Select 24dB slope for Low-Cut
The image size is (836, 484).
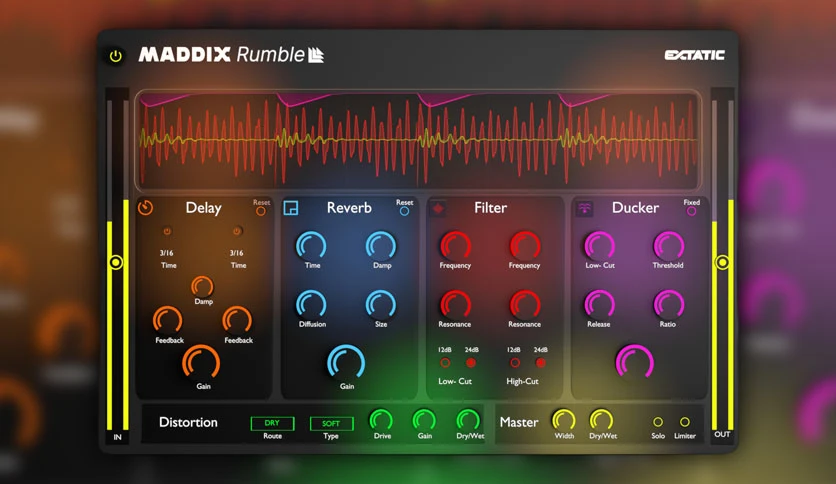471,363
